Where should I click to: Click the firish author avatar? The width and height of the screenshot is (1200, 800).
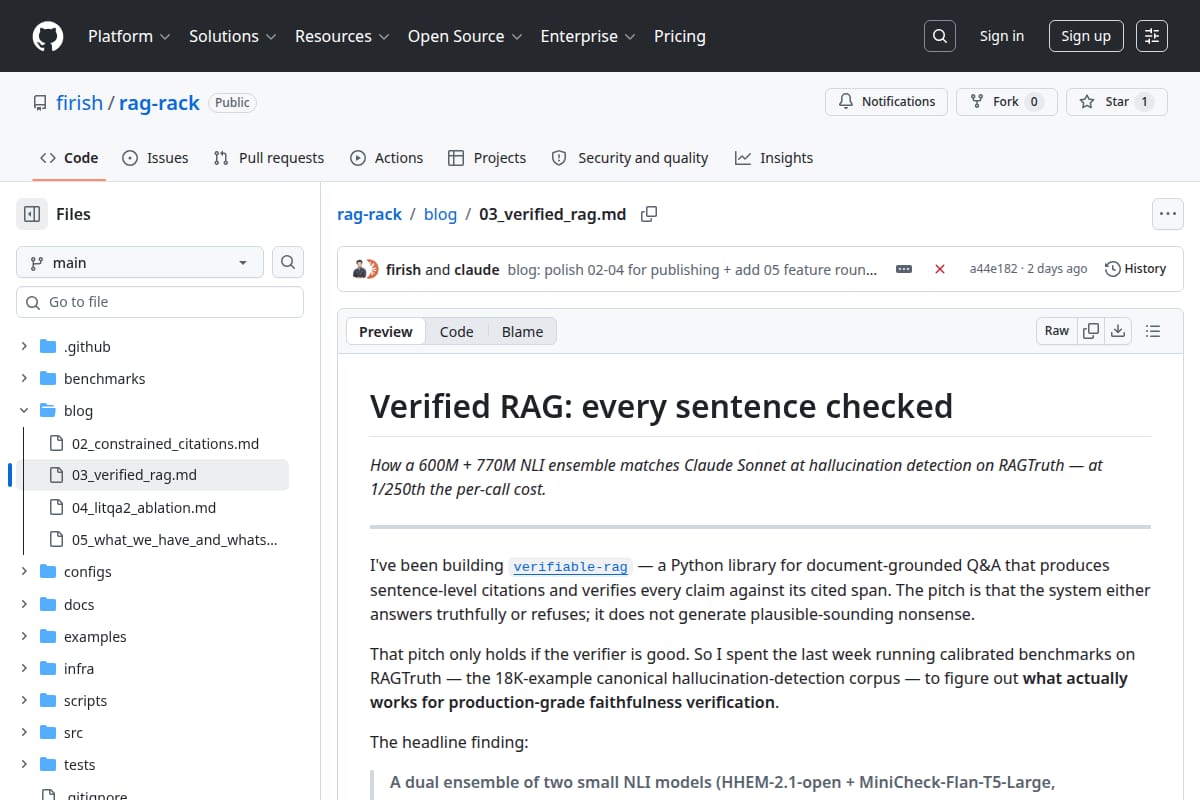pyautogui.click(x=359, y=269)
